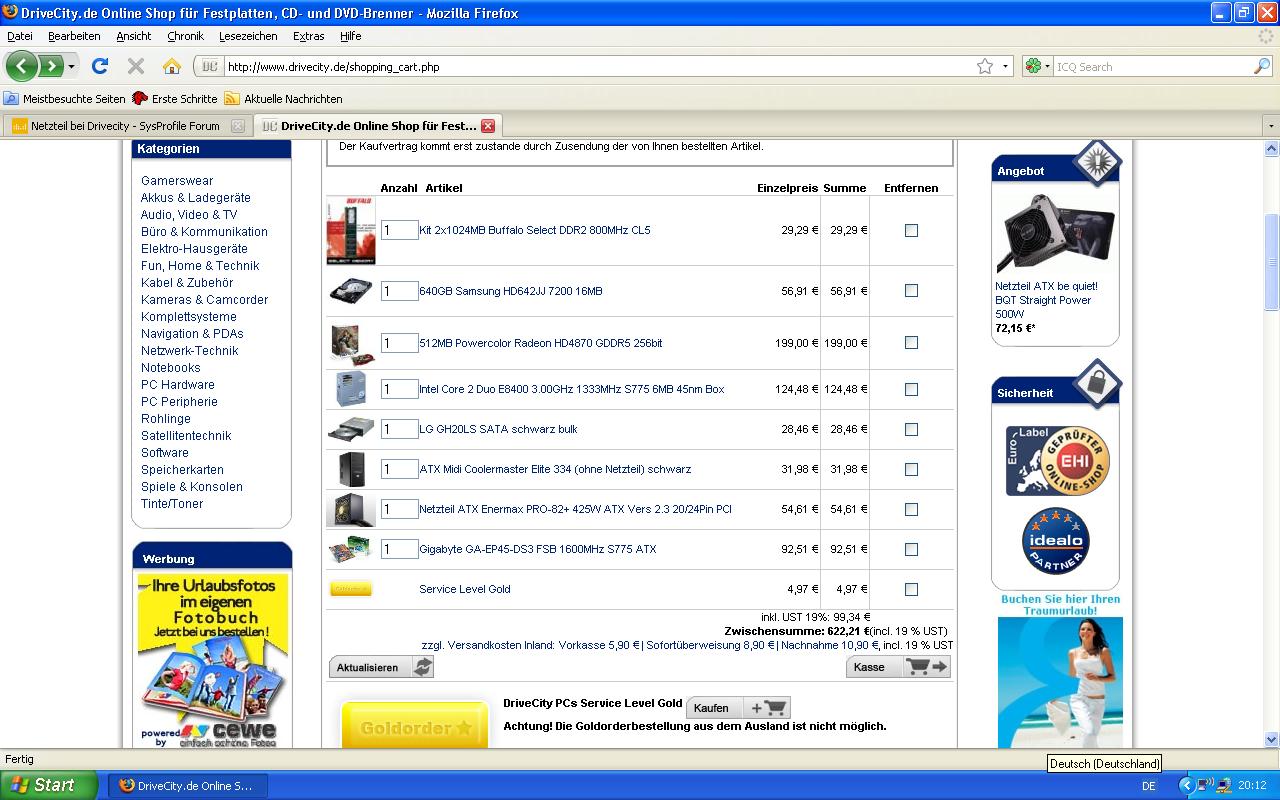The height and width of the screenshot is (800, 1280).
Task: Open the Home page icon
Action: (x=172, y=67)
